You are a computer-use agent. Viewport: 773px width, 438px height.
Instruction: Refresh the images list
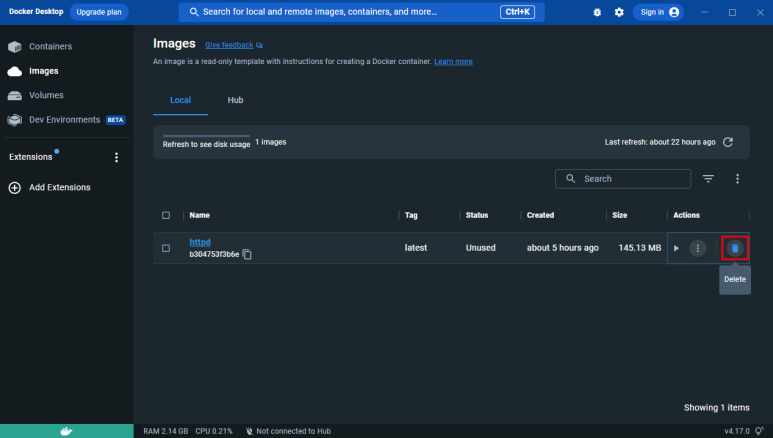pyautogui.click(x=728, y=142)
